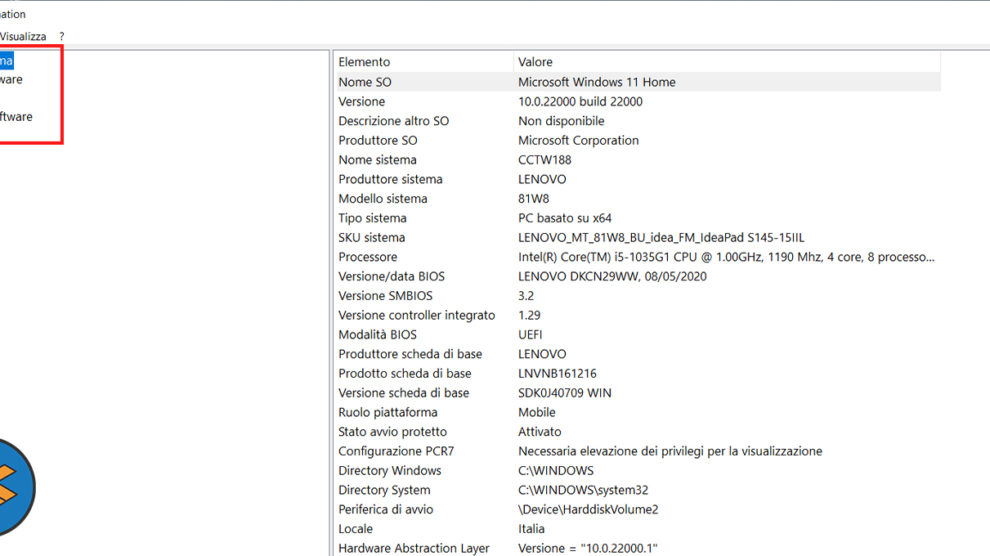Select the Versione SMBIOS row

(385, 296)
